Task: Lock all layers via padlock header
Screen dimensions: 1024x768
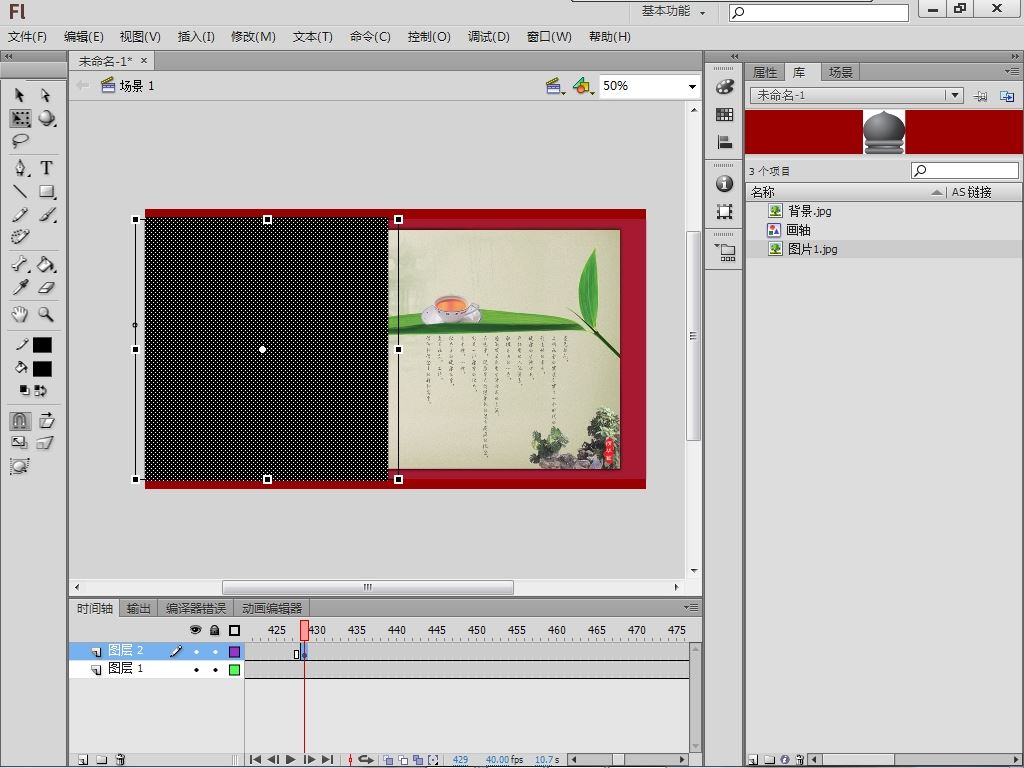Action: pos(215,630)
